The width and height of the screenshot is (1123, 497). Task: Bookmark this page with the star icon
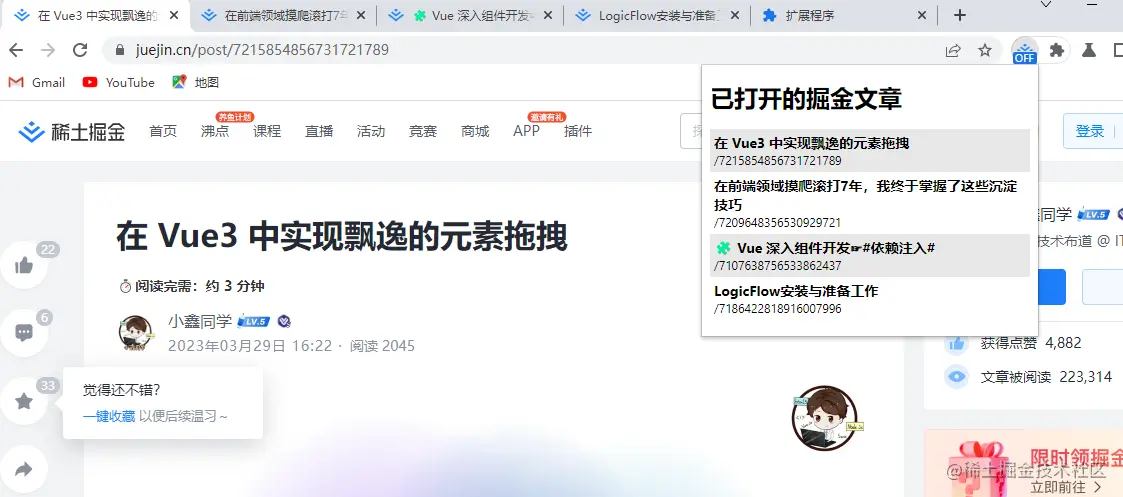[x=985, y=50]
